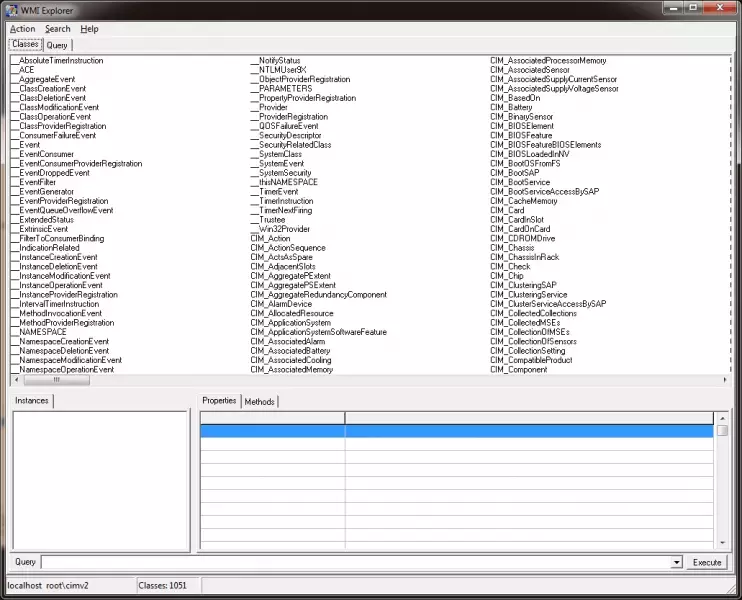Screen dimensions: 742x600
Task: Switch to the Classes tab
Action: [26, 44]
